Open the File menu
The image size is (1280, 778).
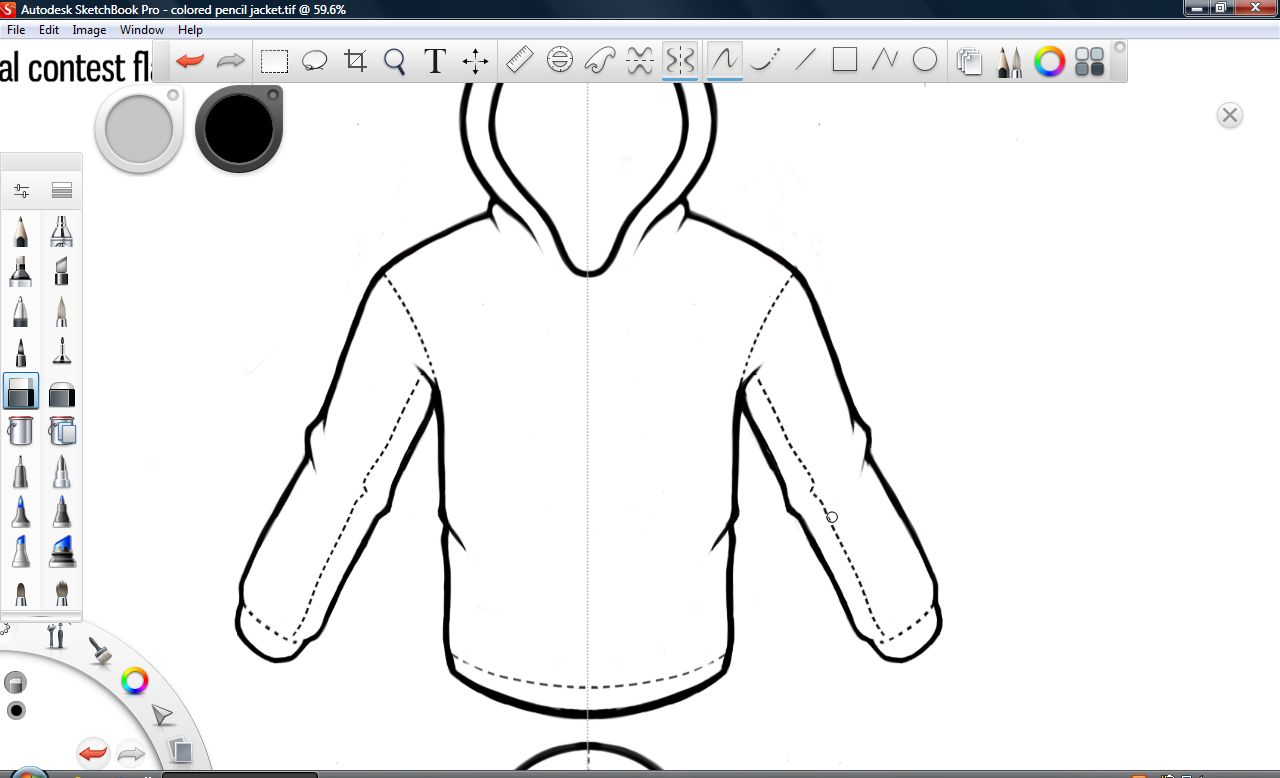(x=16, y=30)
